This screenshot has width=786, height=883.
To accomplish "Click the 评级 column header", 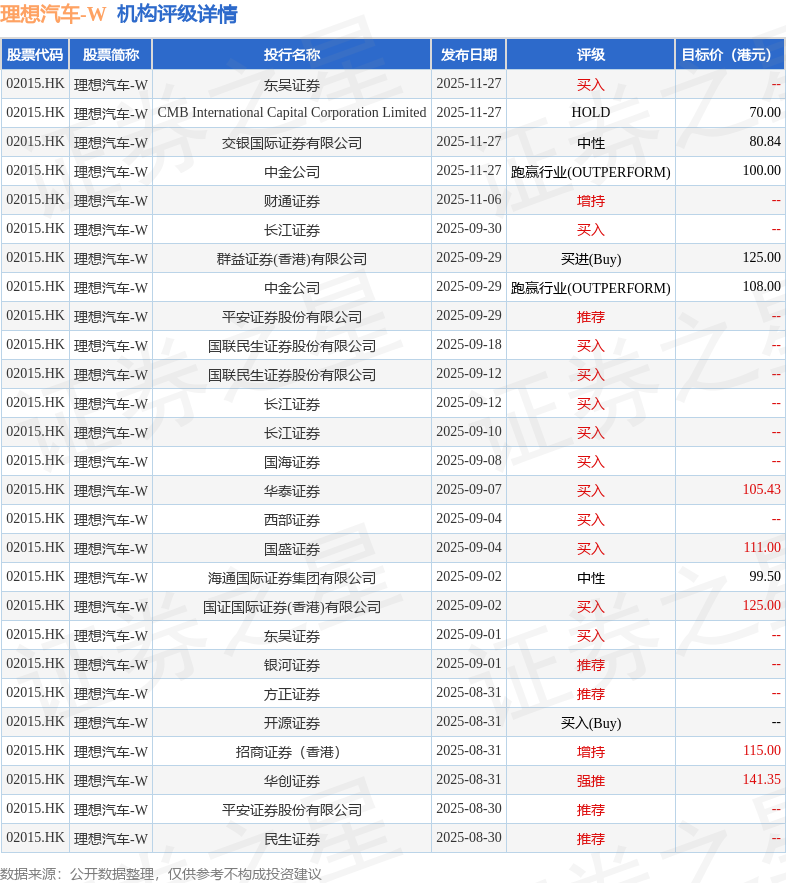I will (591, 55).
